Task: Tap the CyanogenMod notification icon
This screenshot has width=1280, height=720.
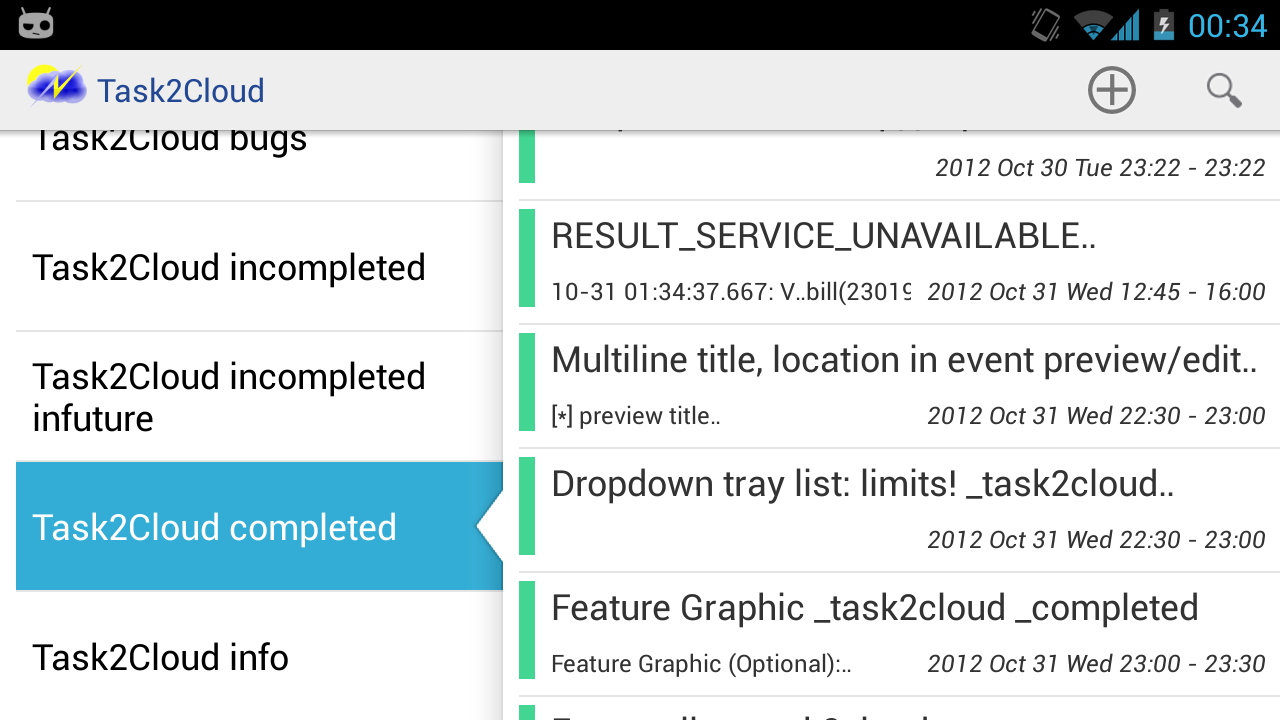Action: (x=36, y=24)
